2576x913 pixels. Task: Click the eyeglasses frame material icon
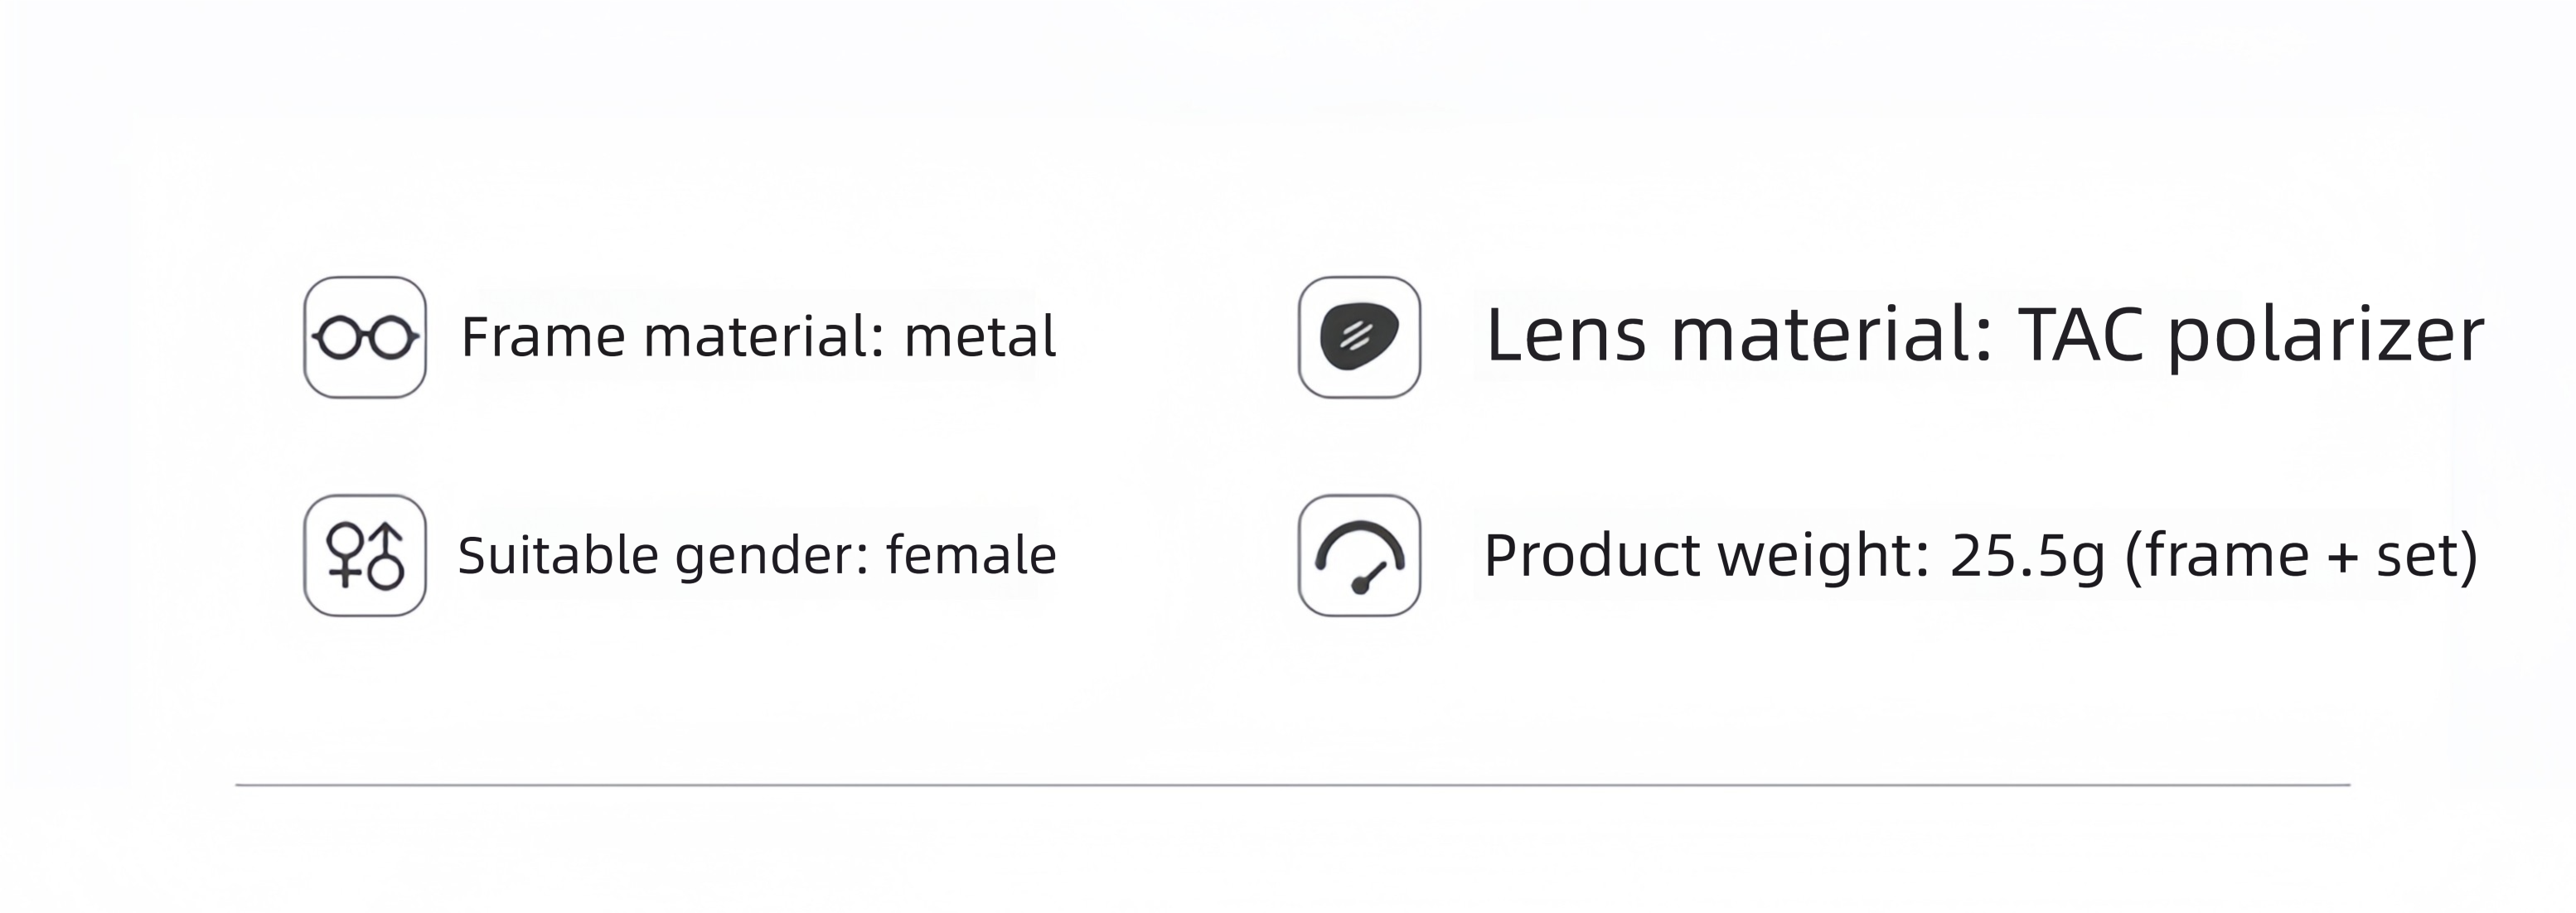tap(365, 337)
